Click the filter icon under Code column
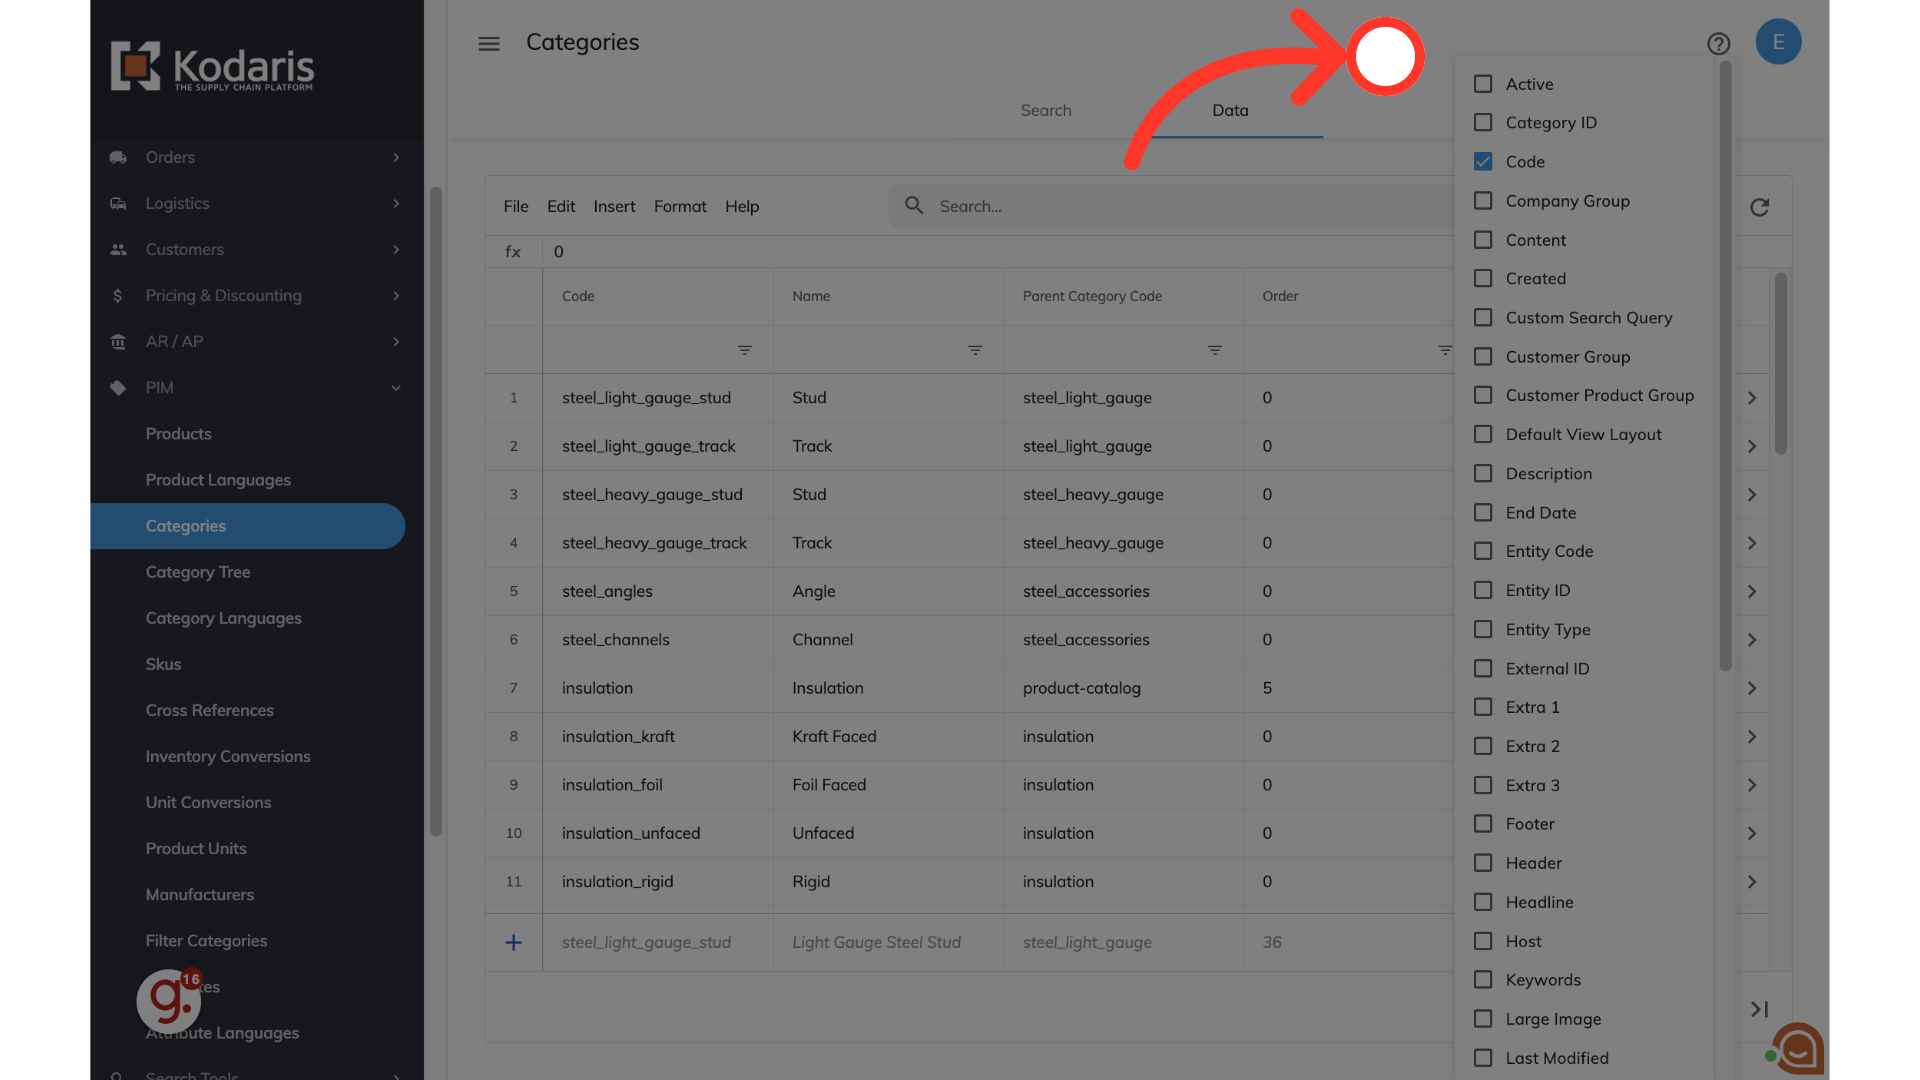Screen dimensions: 1920x1080 (x=744, y=350)
